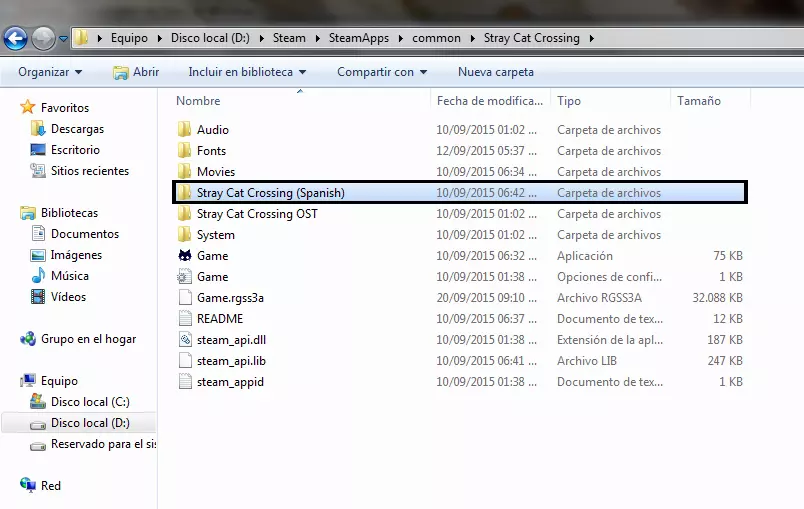This screenshot has width=804, height=509.
Task: Click the Extensión de la apl... type cell
Action: [610, 340]
